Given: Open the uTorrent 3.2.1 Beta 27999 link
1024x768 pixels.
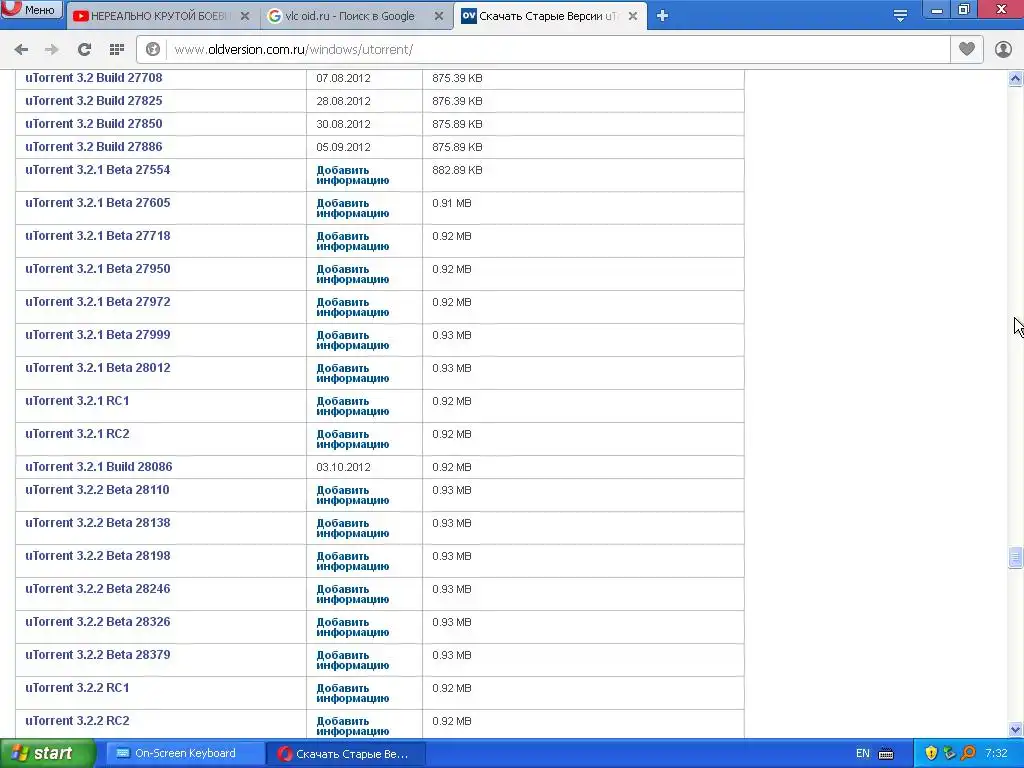Looking at the screenshot, I should point(97,334).
